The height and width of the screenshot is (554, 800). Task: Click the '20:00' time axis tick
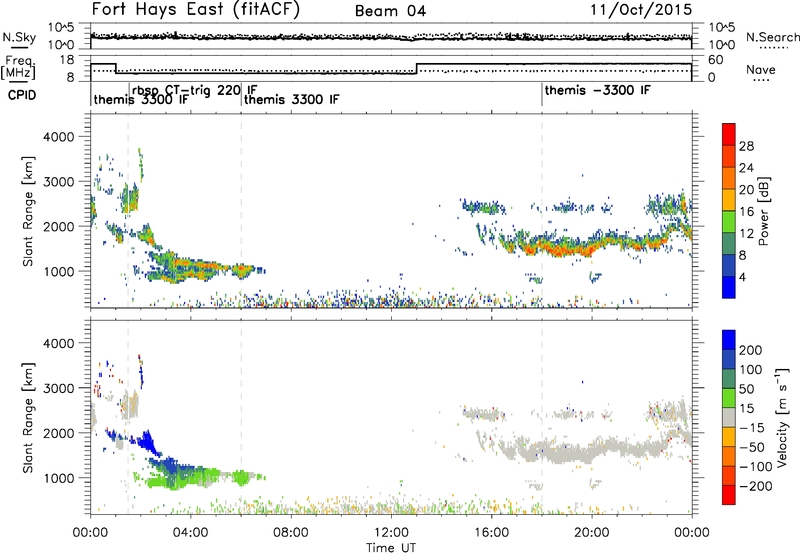(x=591, y=532)
